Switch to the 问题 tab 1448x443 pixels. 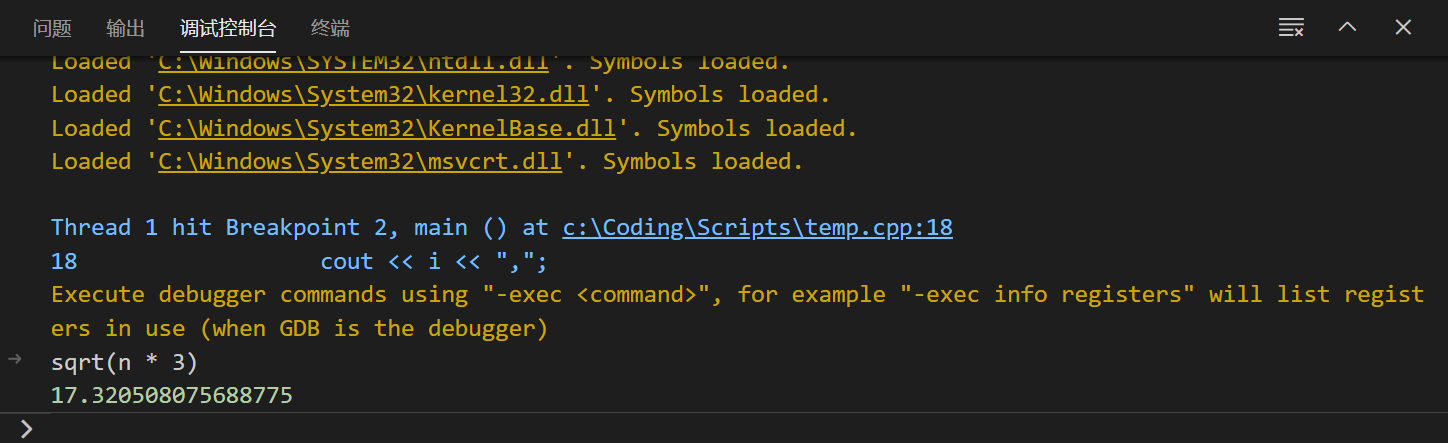pos(52,28)
